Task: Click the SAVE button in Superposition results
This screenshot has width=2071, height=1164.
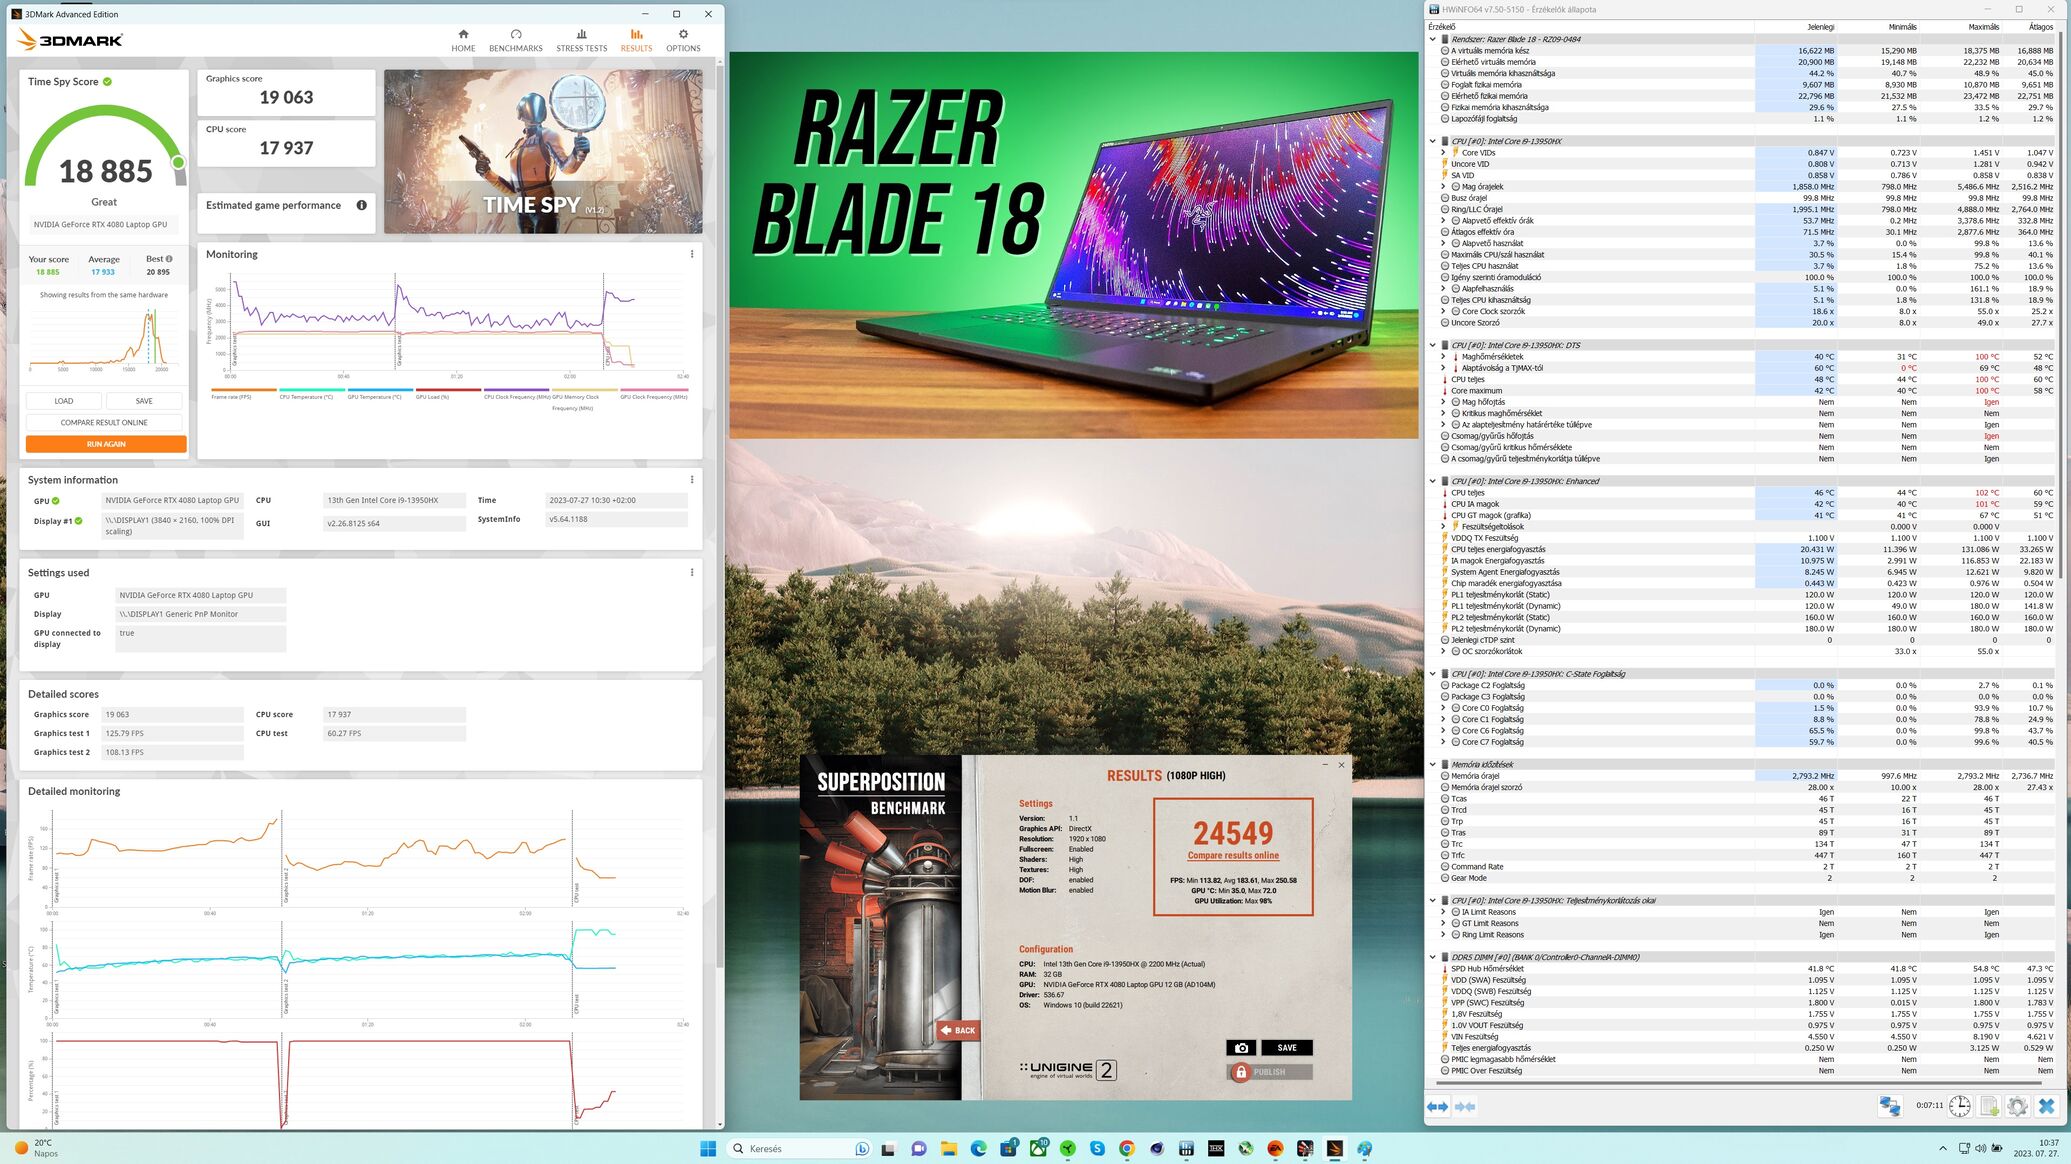Action: [1287, 1048]
